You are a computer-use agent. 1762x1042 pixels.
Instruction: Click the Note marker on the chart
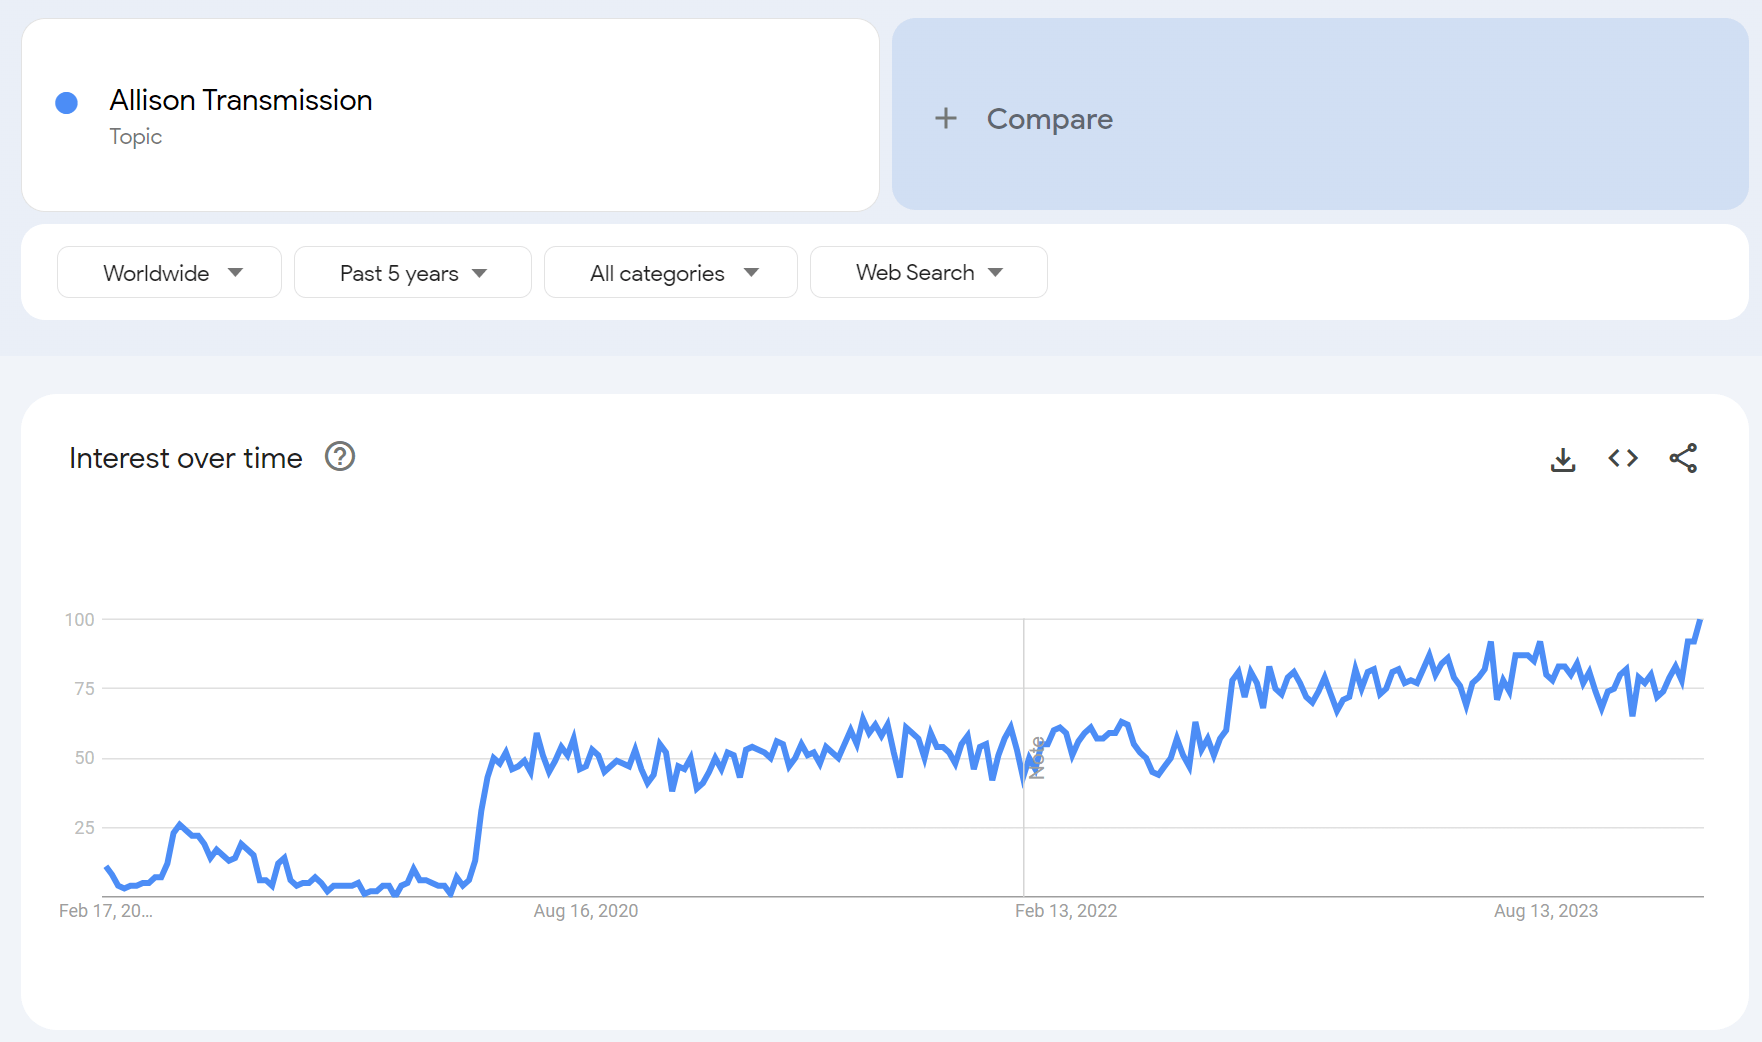pyautogui.click(x=1037, y=757)
